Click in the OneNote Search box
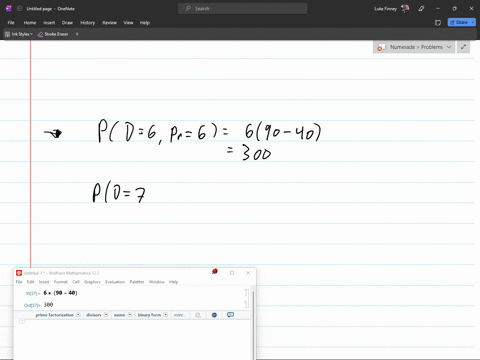Image resolution: width=480 pixels, height=360 pixels. tap(243, 8)
